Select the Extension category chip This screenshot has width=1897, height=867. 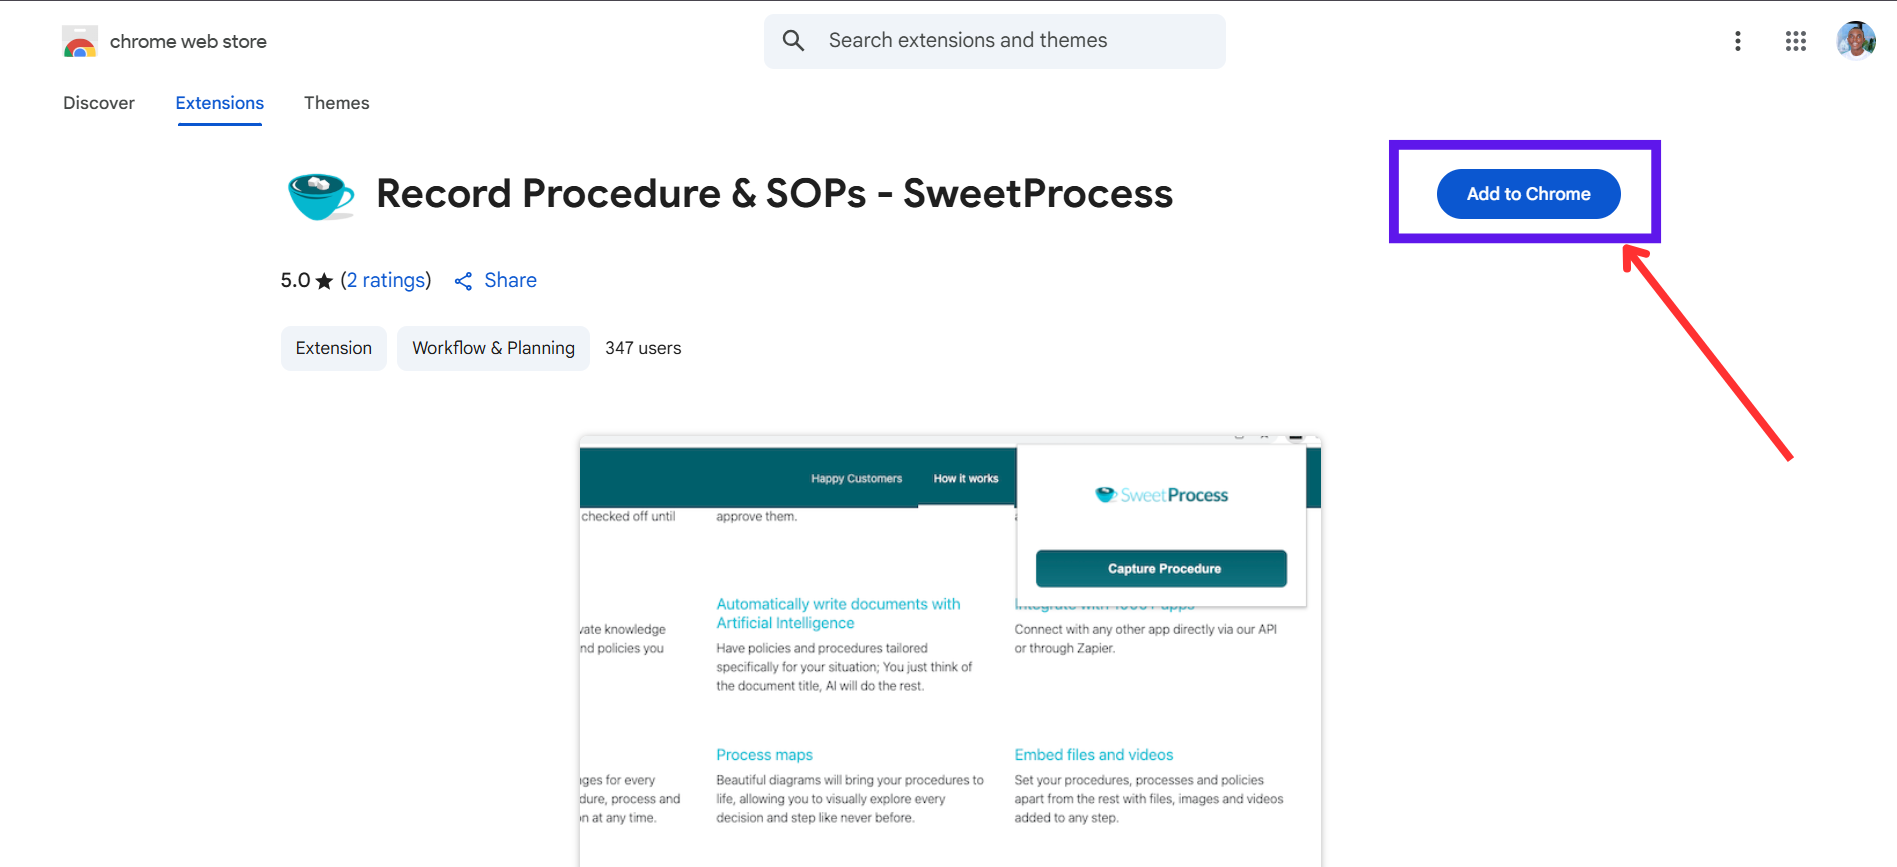coord(334,348)
